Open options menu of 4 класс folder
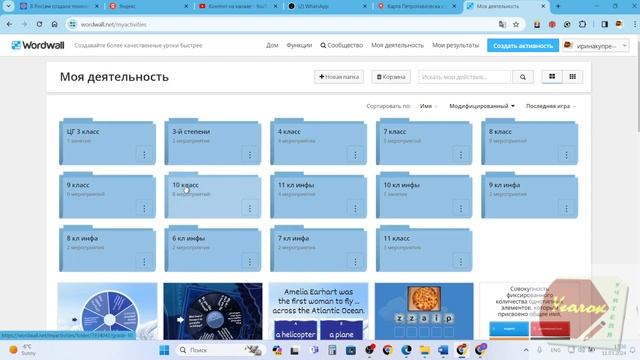The height and width of the screenshot is (360, 640). click(355, 155)
